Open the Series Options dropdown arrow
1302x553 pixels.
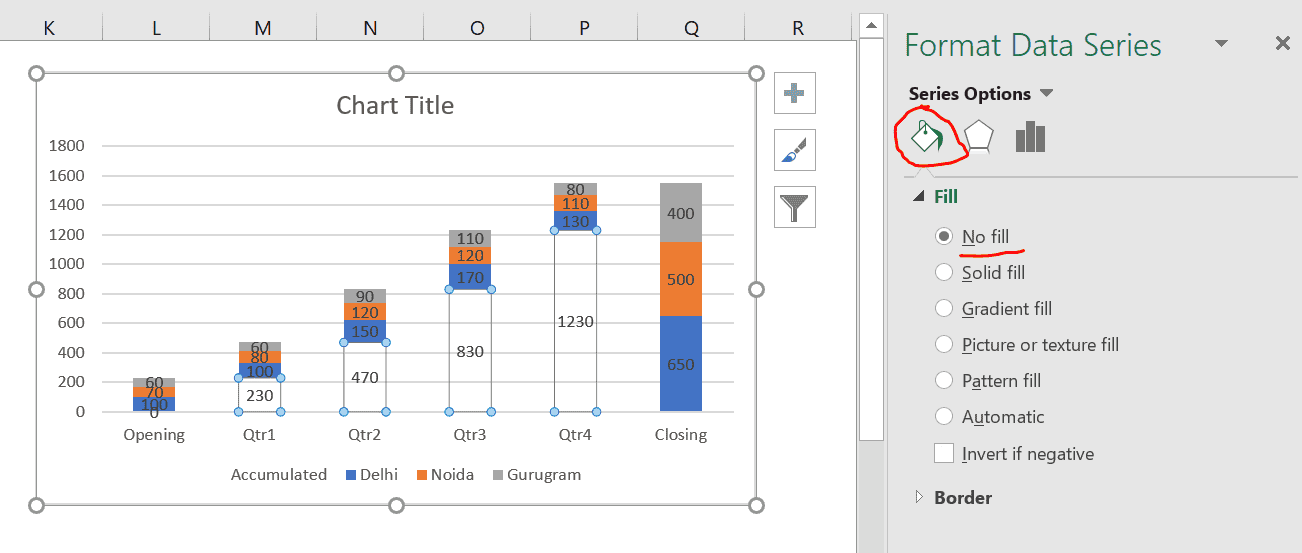coord(1046,93)
